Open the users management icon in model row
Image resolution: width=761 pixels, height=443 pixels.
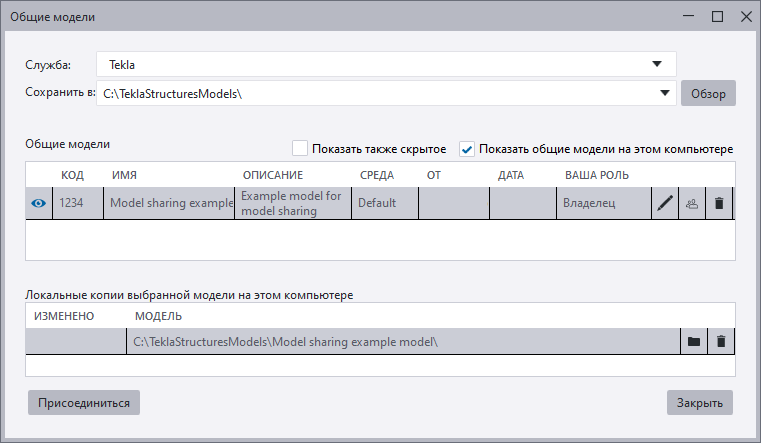tap(692, 203)
